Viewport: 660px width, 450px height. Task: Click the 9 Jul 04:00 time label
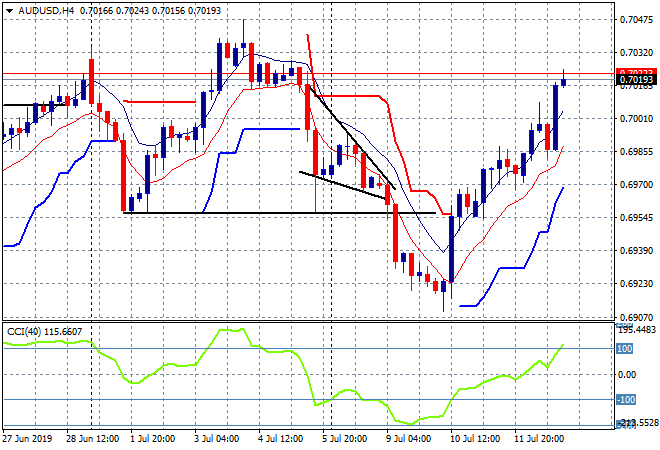[x=408, y=439]
